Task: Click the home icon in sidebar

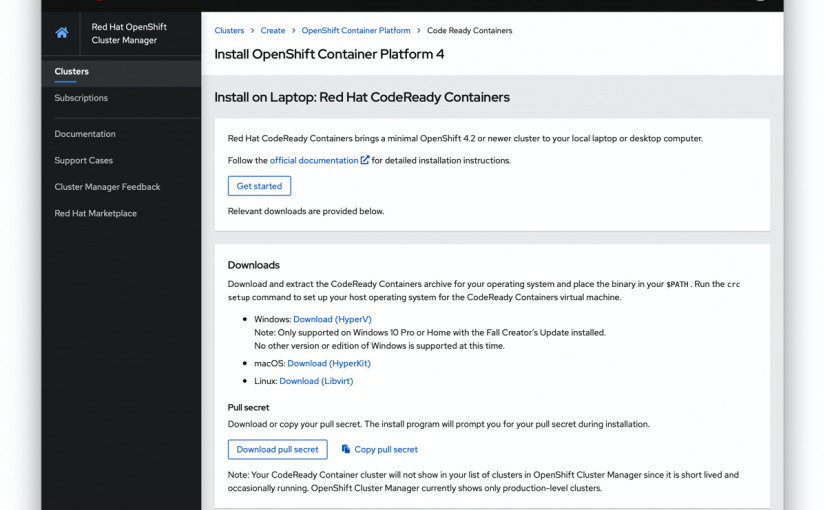Action: click(62, 33)
